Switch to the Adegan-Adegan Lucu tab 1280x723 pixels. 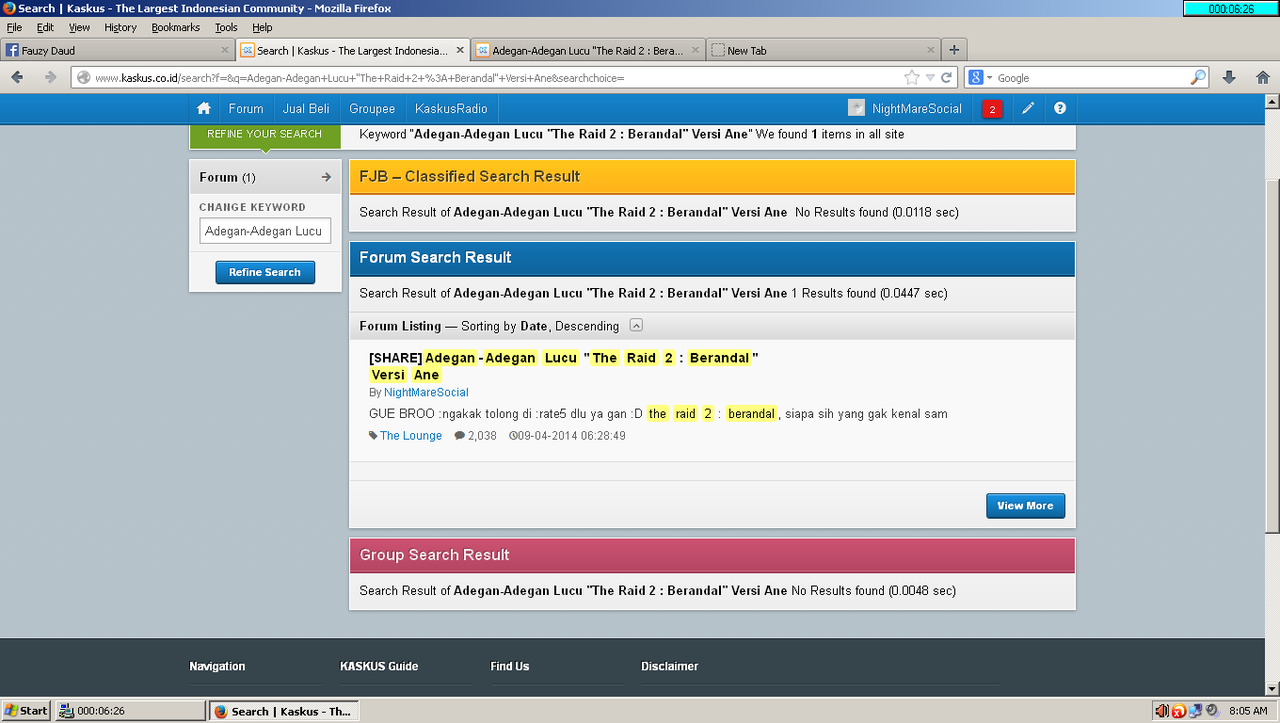589,50
